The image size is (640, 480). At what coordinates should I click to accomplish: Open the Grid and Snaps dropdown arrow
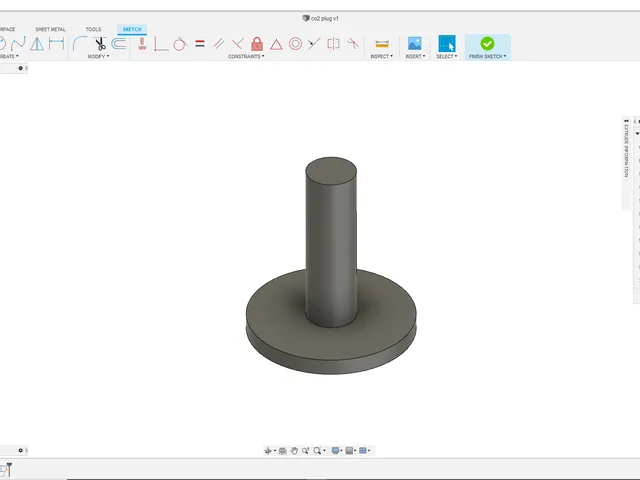tap(369, 451)
